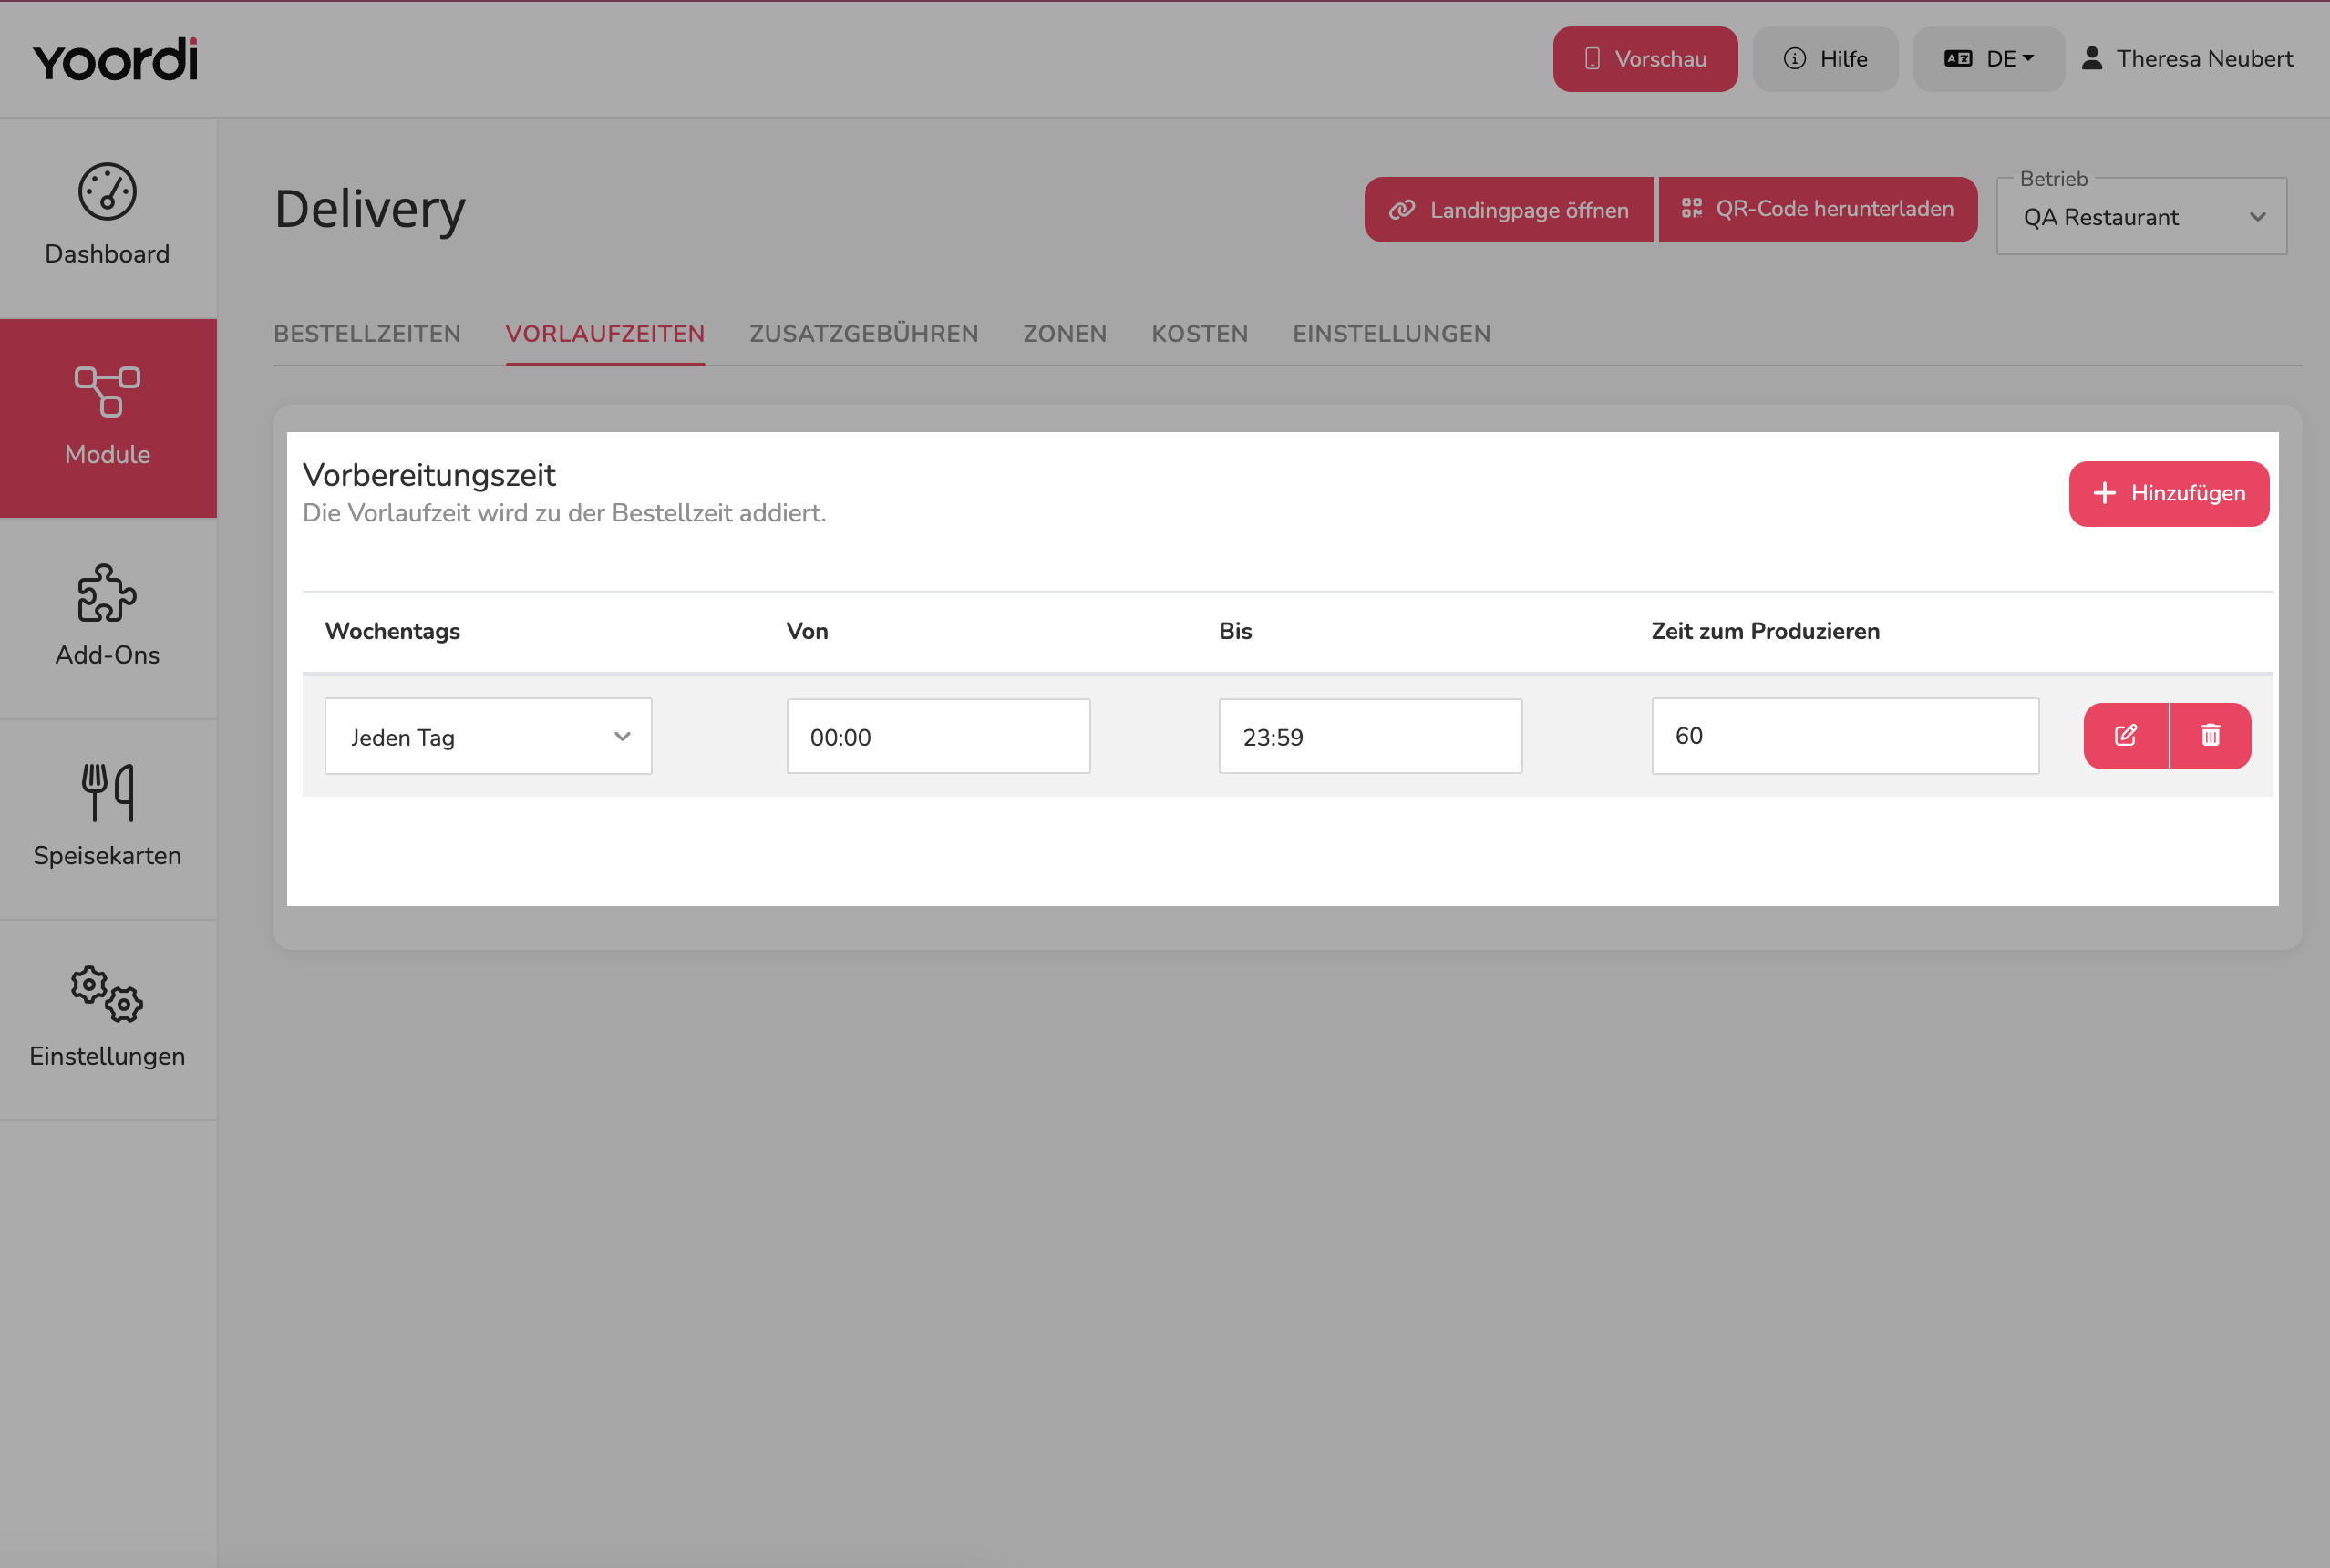The image size is (2330, 1568).
Task: Click the Bis time field 23:59
Action: 1370,737
